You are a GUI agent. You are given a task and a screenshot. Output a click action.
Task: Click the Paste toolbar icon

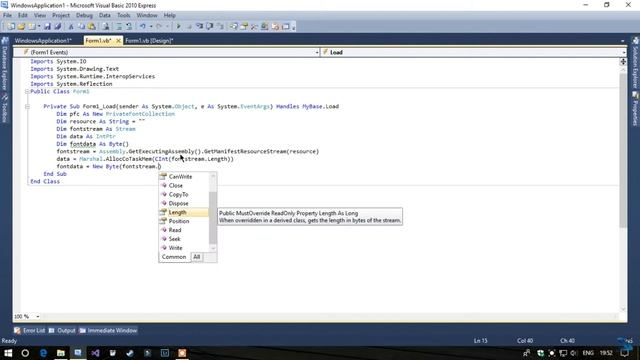pos(91,27)
